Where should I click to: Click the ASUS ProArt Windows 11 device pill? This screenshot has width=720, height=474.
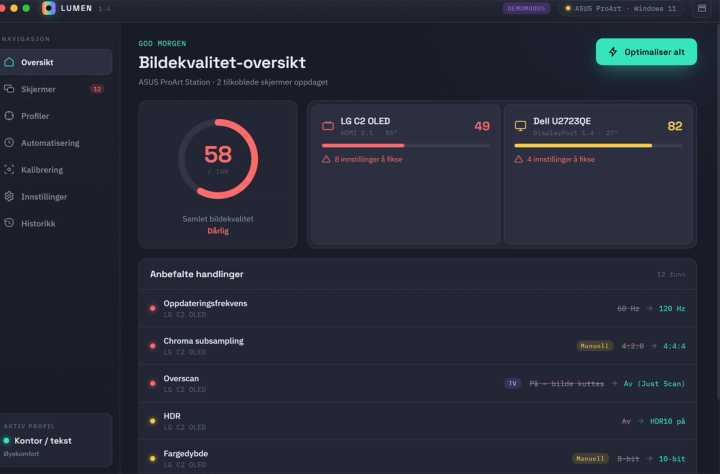coord(620,8)
